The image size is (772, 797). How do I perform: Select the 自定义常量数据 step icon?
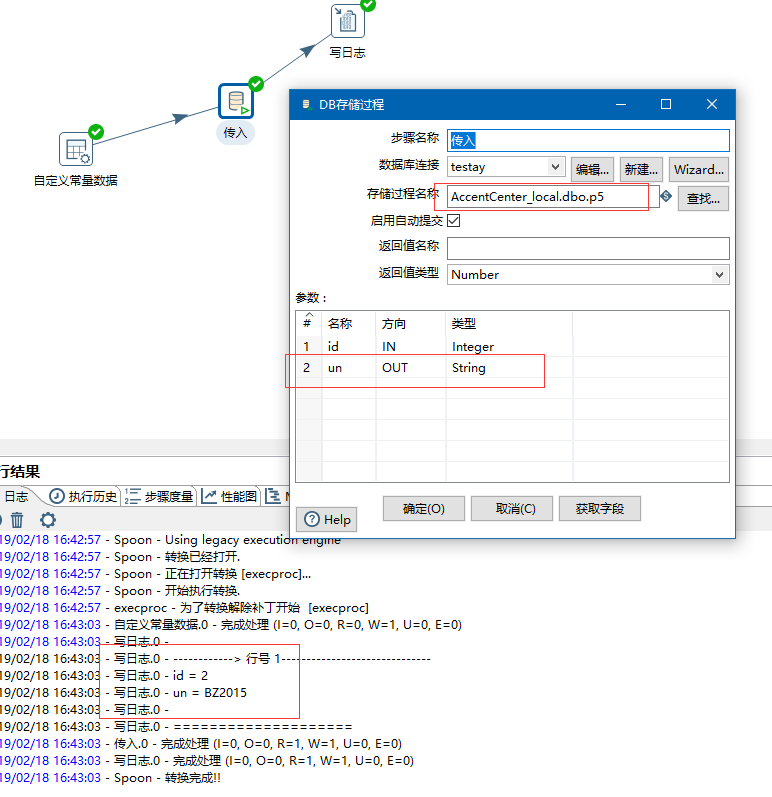click(x=76, y=149)
